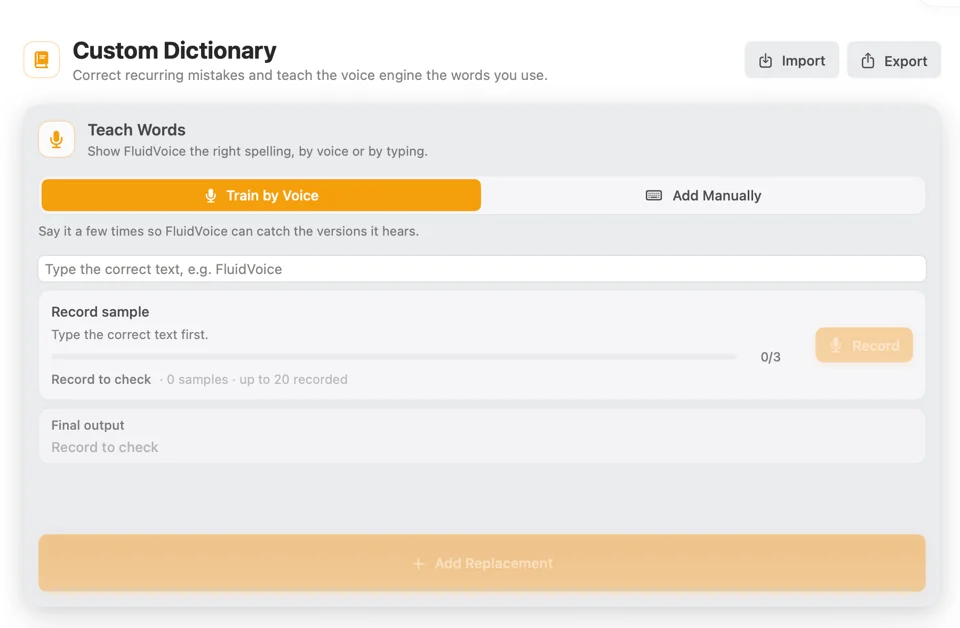The height and width of the screenshot is (628, 960).
Task: Click the Record sample label
Action: [x=100, y=312]
